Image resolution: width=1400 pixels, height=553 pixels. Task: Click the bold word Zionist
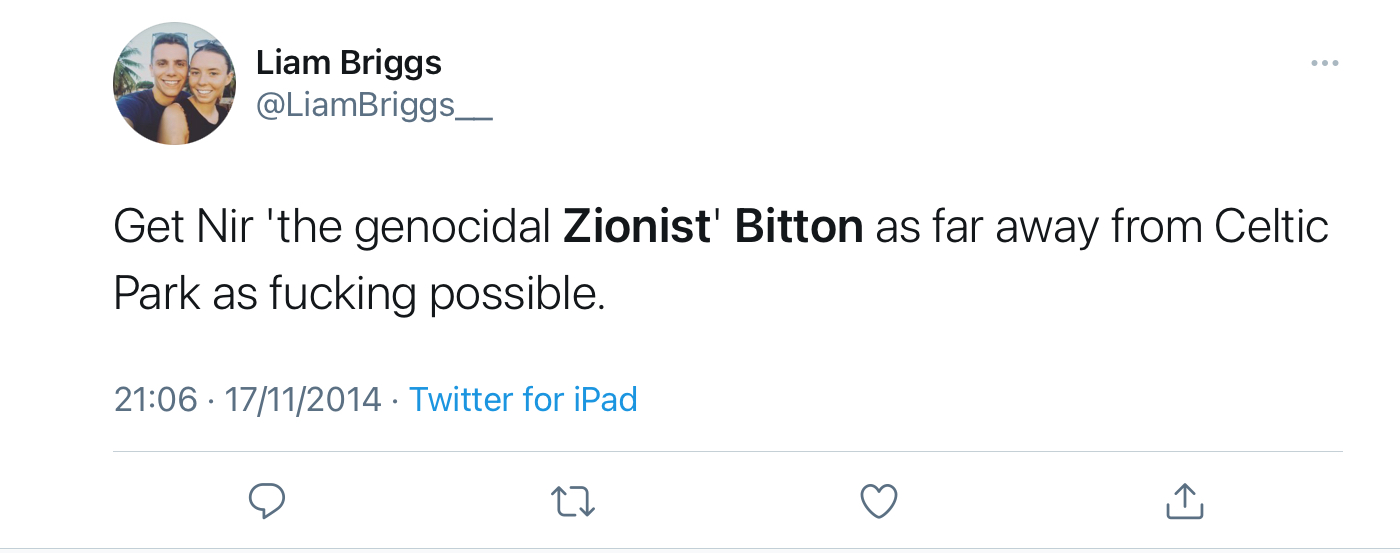[x=636, y=227]
